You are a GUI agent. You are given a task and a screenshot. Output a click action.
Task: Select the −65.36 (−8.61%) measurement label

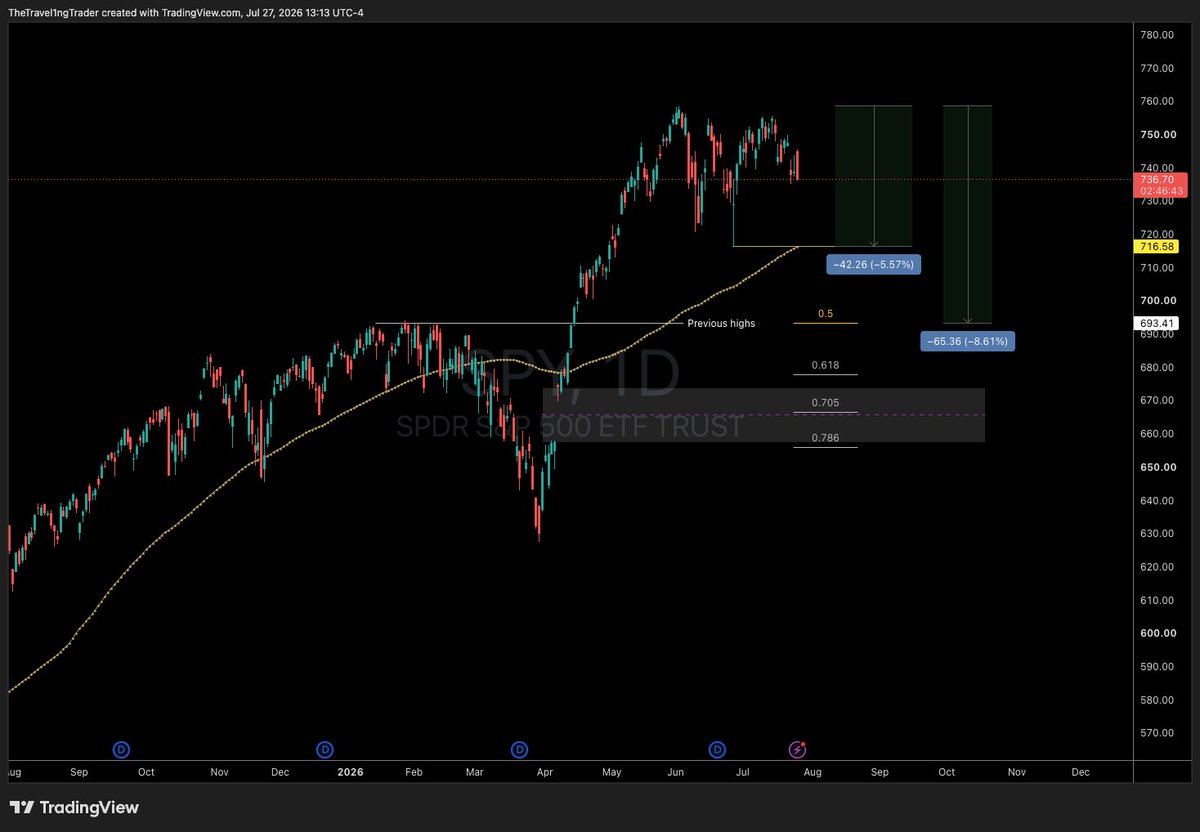(967, 342)
